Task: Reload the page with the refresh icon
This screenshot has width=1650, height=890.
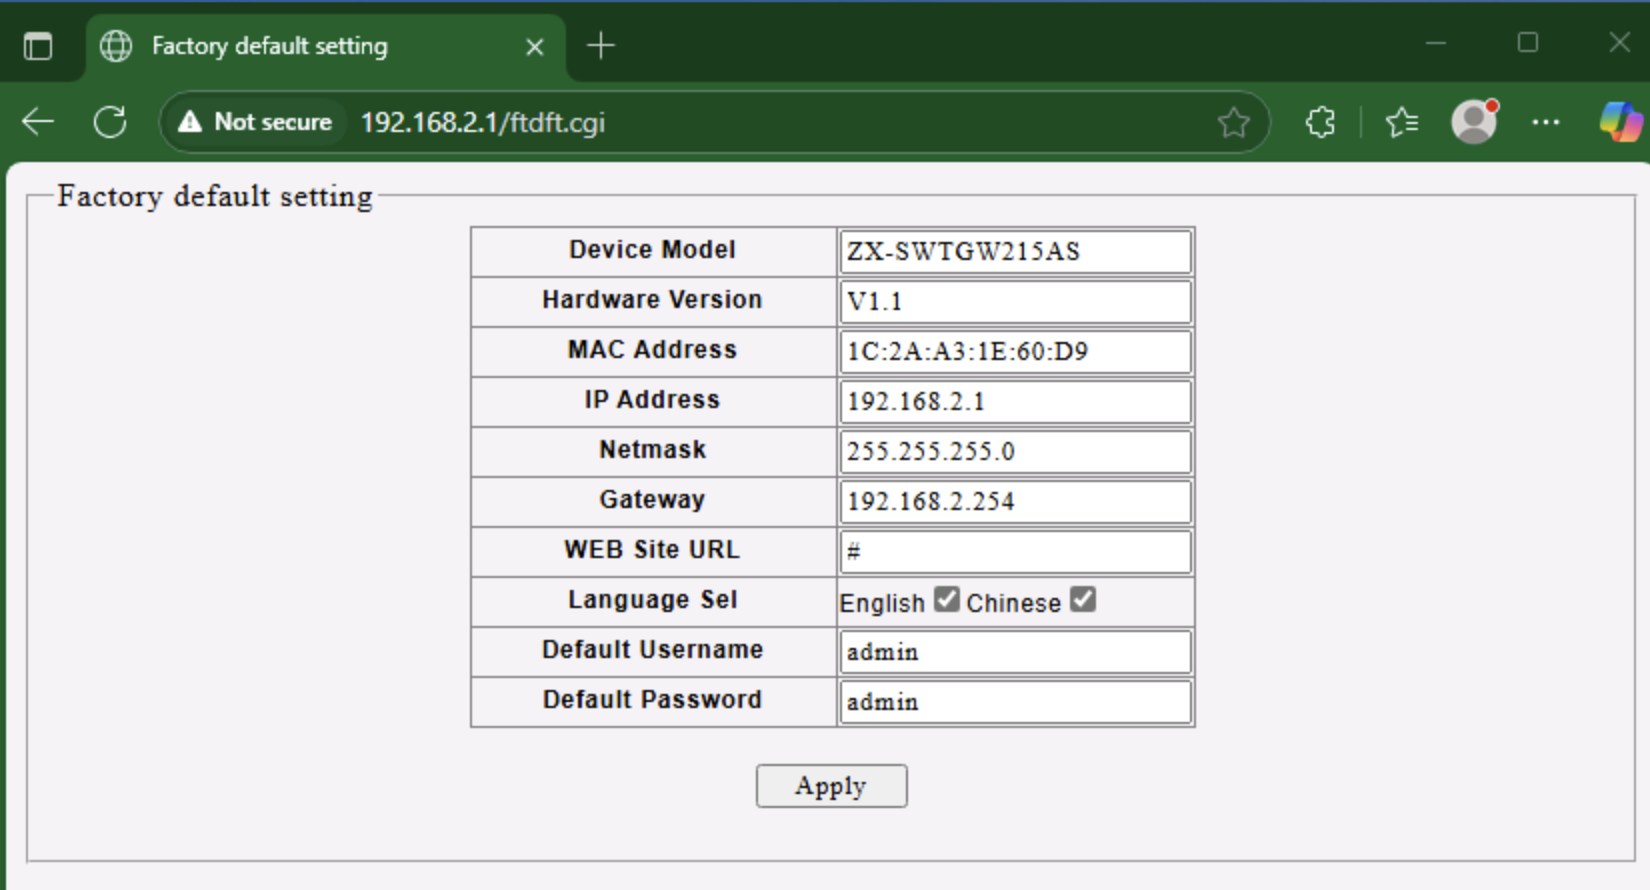Action: [x=110, y=122]
